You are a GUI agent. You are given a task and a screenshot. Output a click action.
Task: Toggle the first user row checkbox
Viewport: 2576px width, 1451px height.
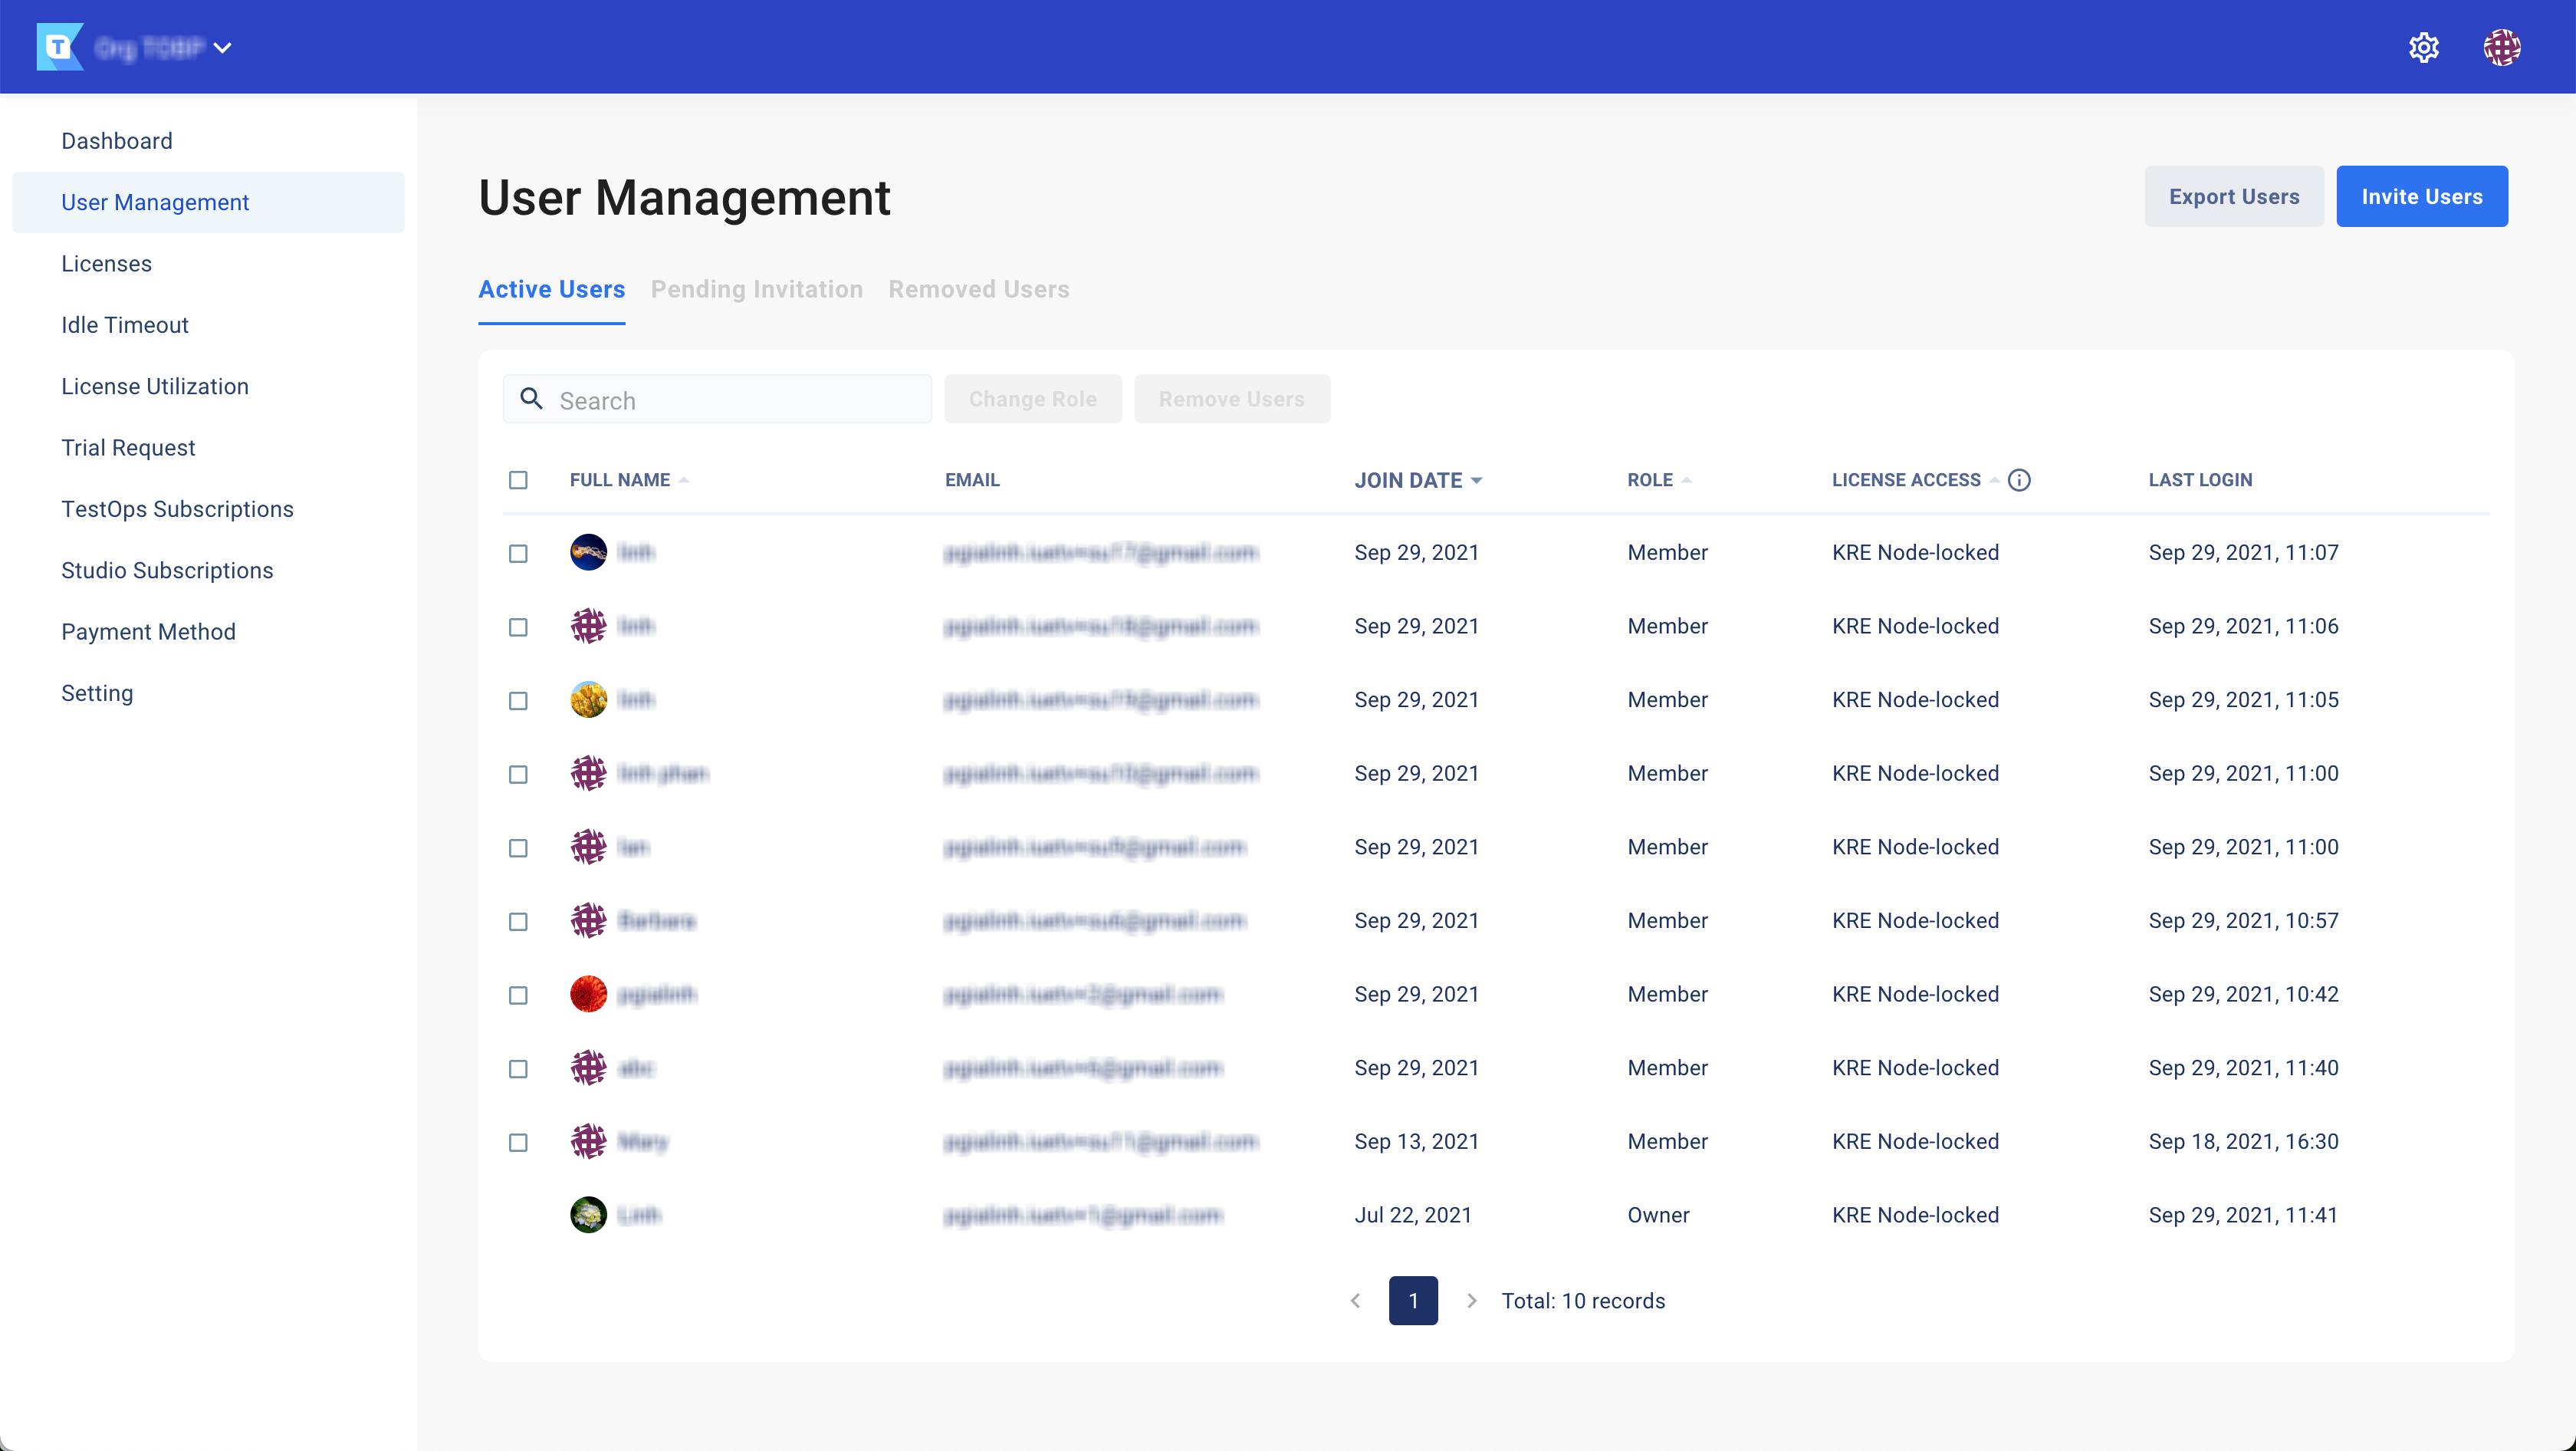pyautogui.click(x=518, y=552)
